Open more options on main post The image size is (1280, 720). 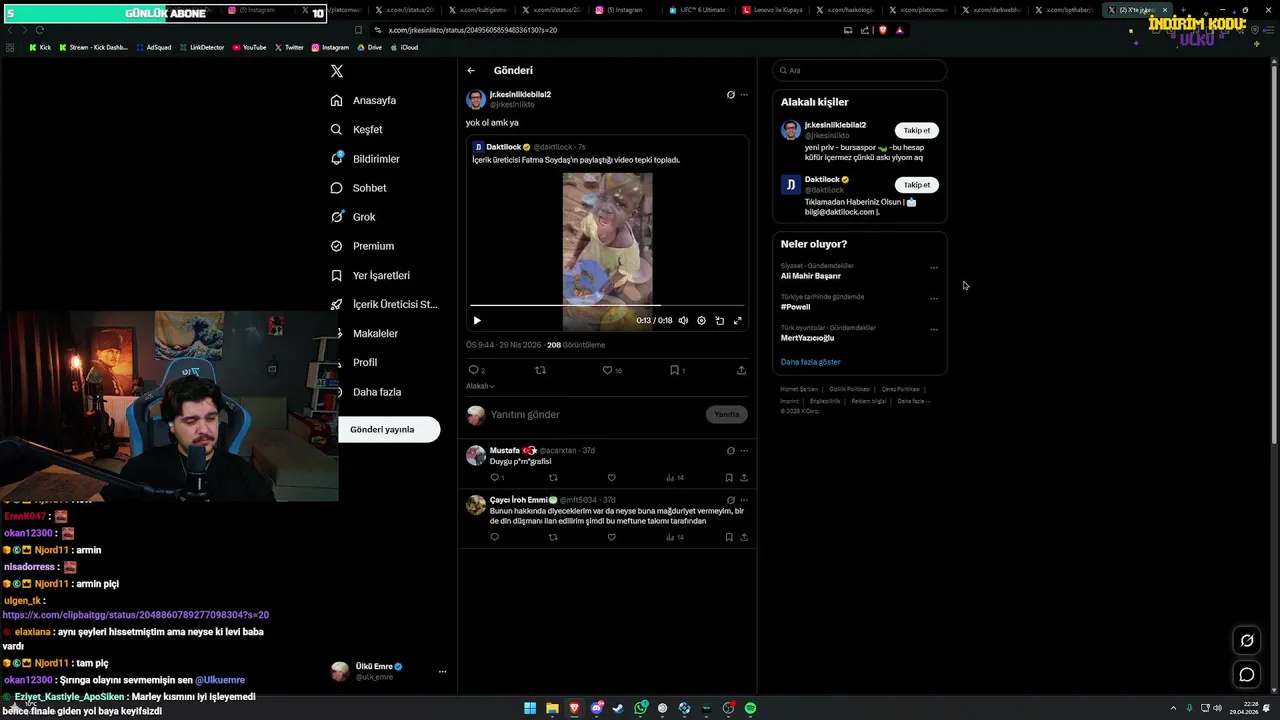744,95
